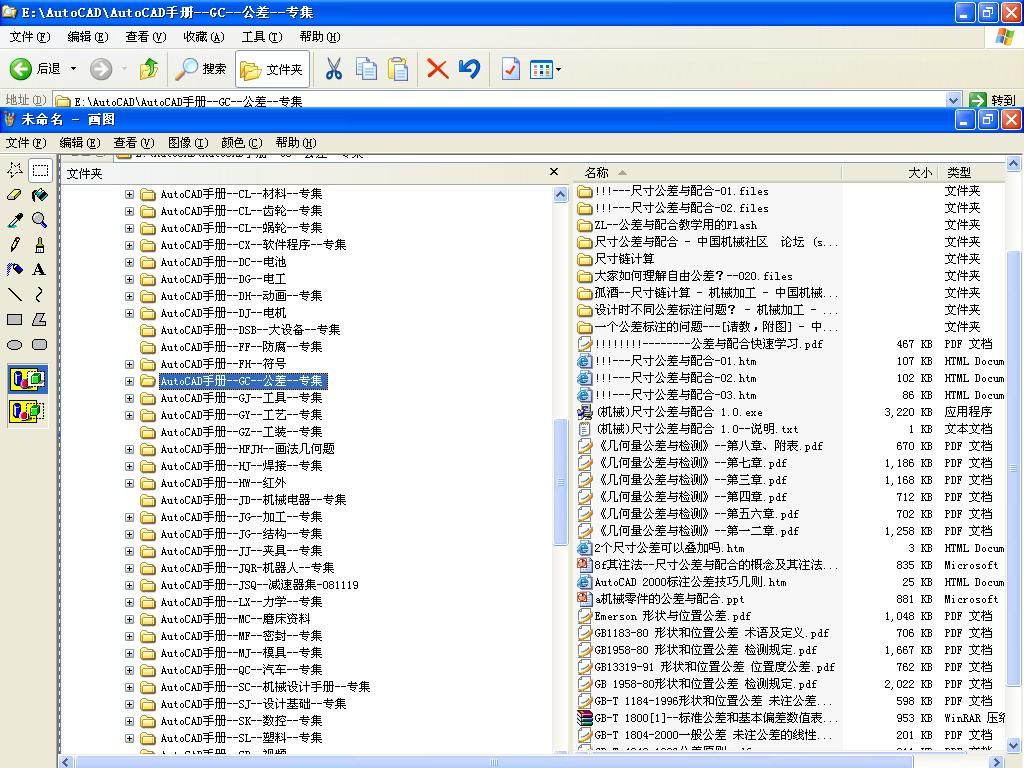1024x768 pixels.
Task: Select the rectangular Select tool in Paint
Action: (x=40, y=170)
